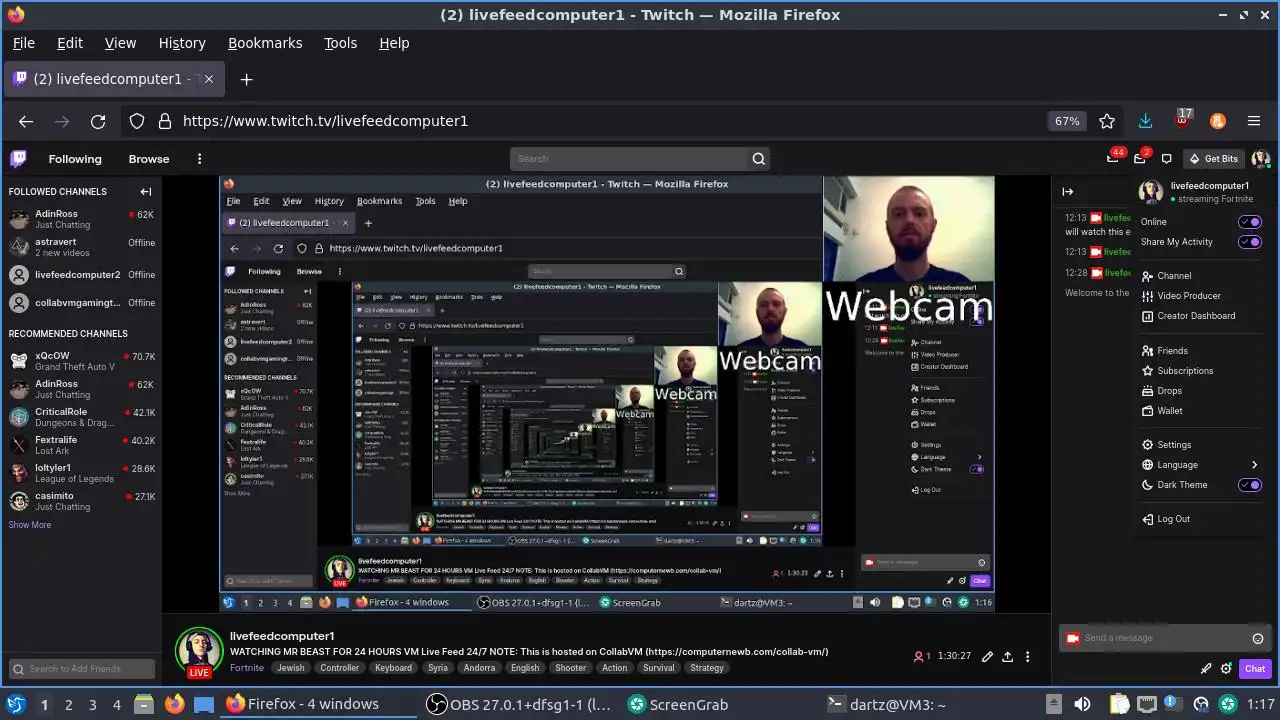Viewport: 1280px width, 720px height.
Task: Go back to the previous page
Action: [26, 121]
